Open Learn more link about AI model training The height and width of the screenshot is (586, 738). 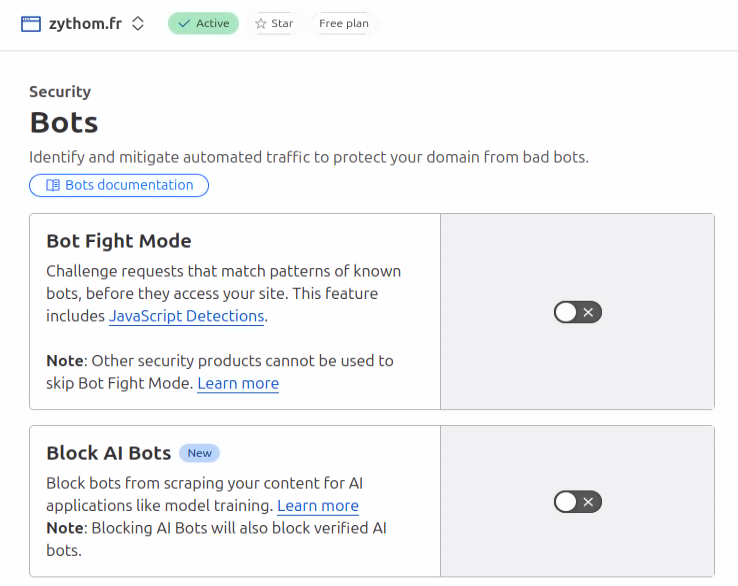point(318,506)
